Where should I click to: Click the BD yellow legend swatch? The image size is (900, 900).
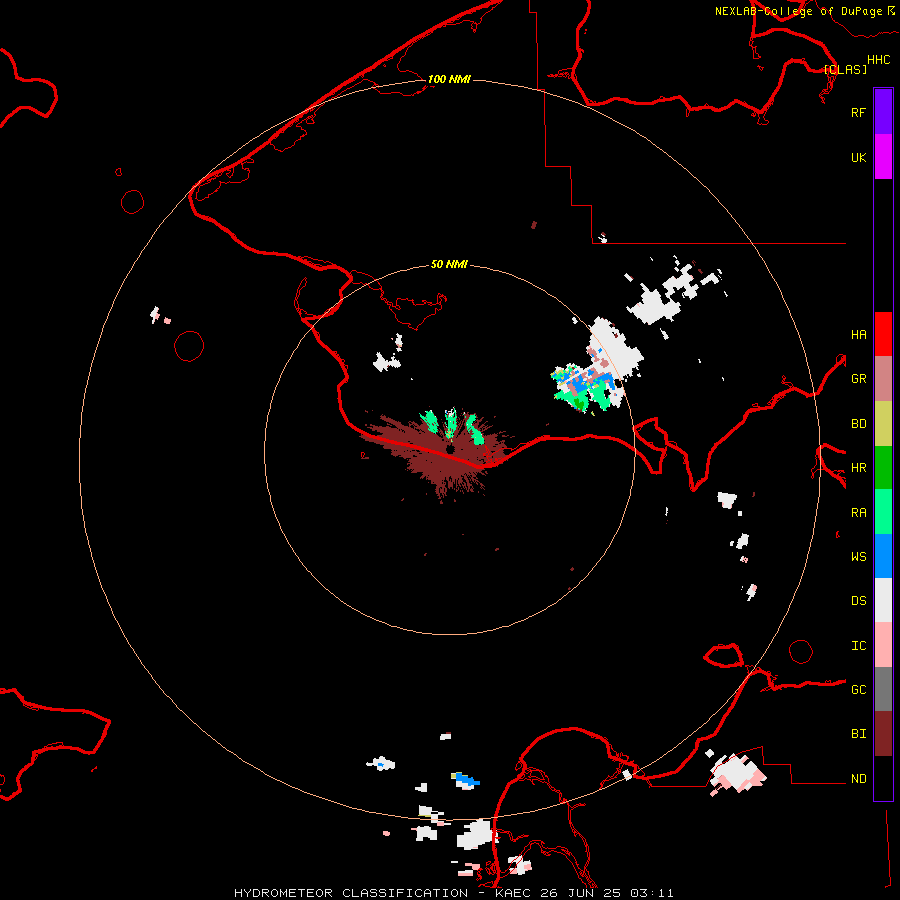tap(883, 423)
